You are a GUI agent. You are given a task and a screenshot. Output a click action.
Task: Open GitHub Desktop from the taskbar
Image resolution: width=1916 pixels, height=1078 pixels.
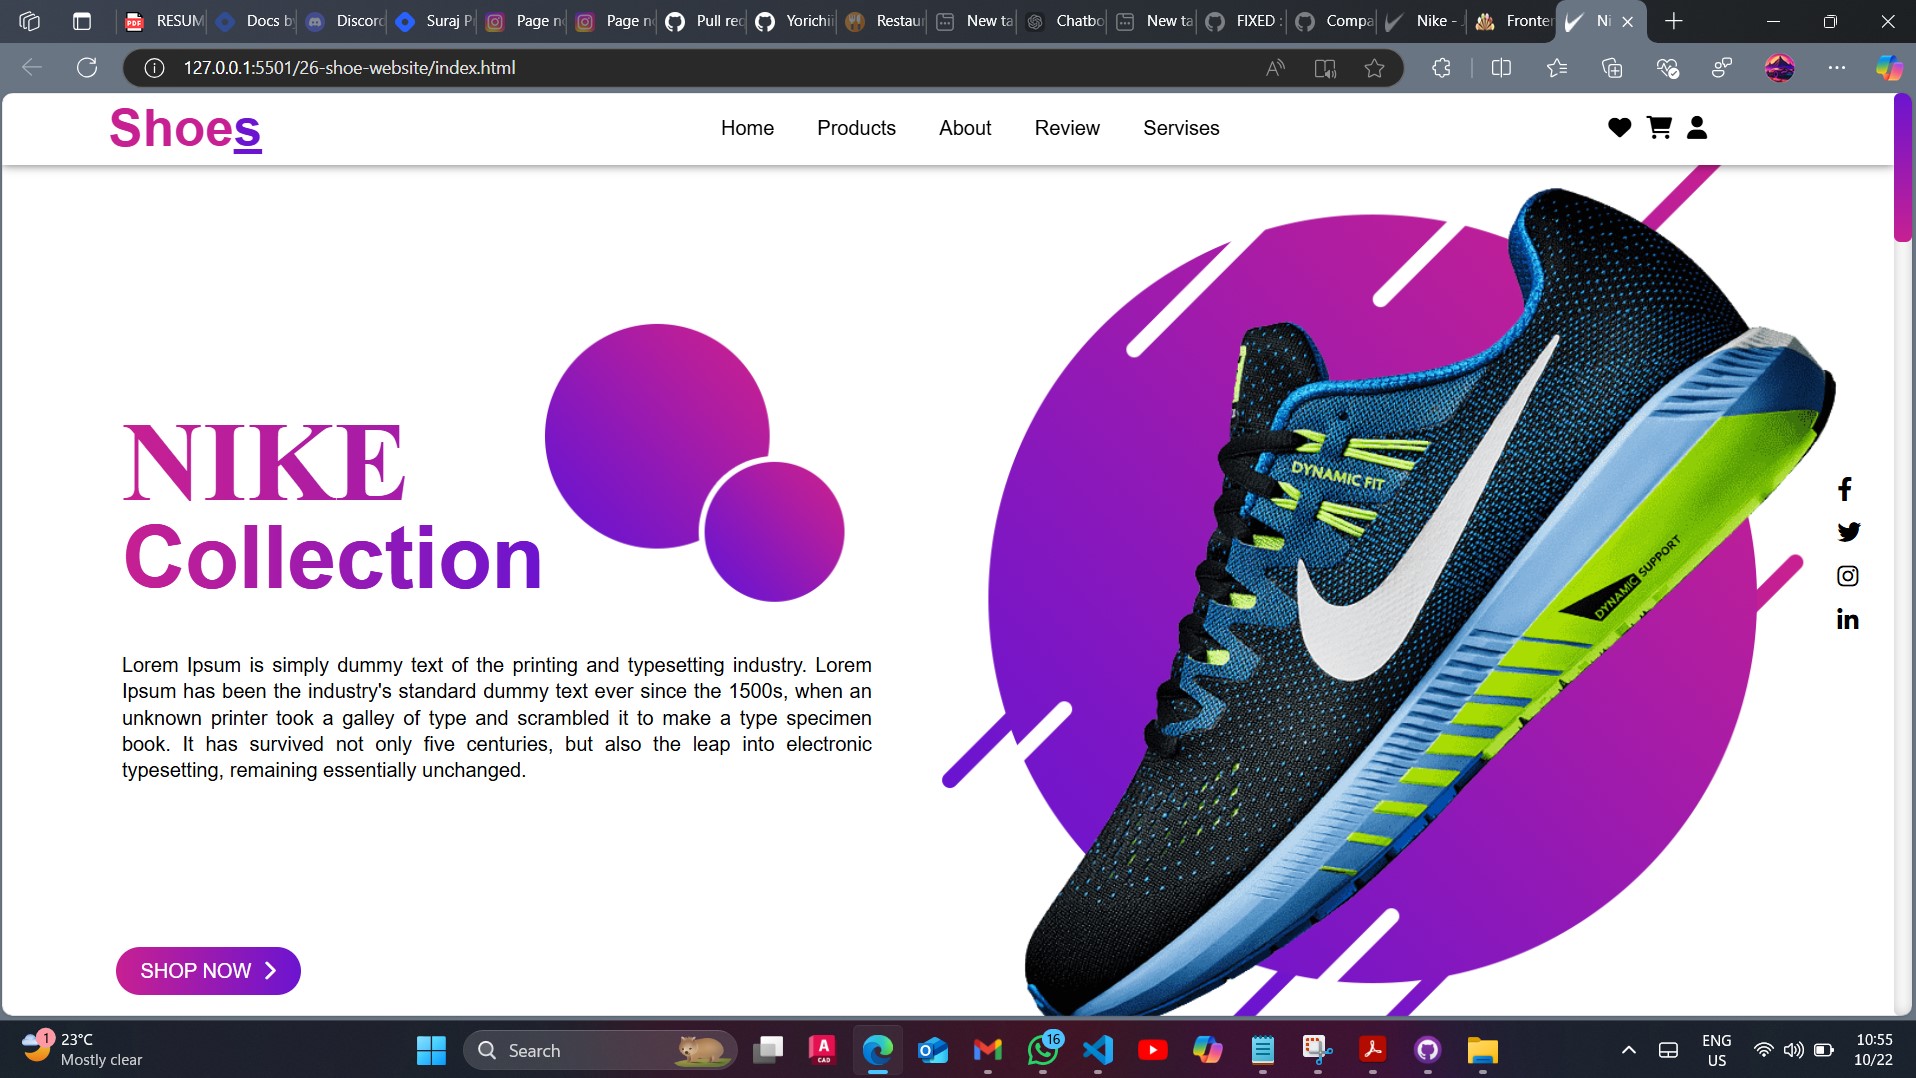(x=1427, y=1050)
